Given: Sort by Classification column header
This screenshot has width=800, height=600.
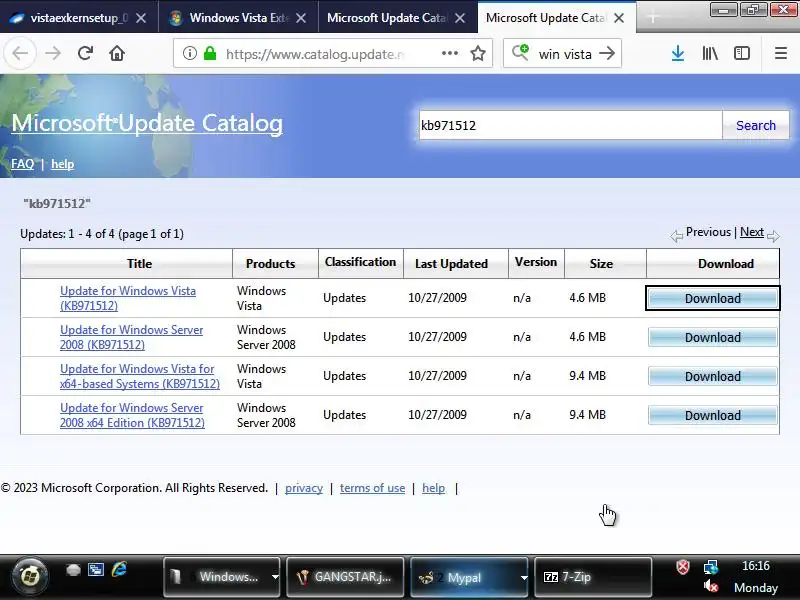Looking at the screenshot, I should point(360,262).
